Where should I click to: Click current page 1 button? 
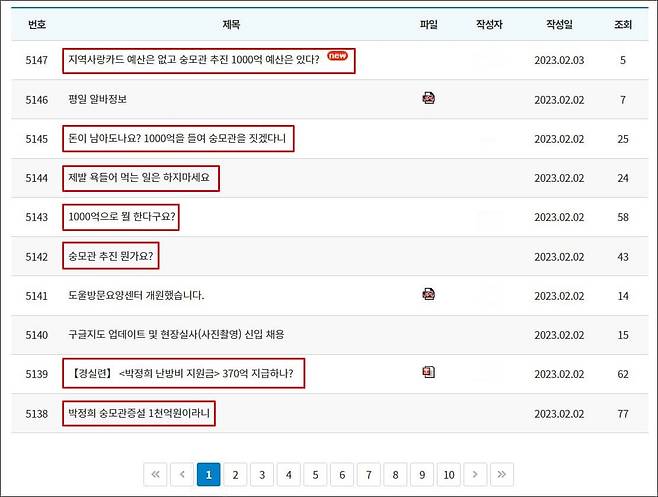[208, 474]
